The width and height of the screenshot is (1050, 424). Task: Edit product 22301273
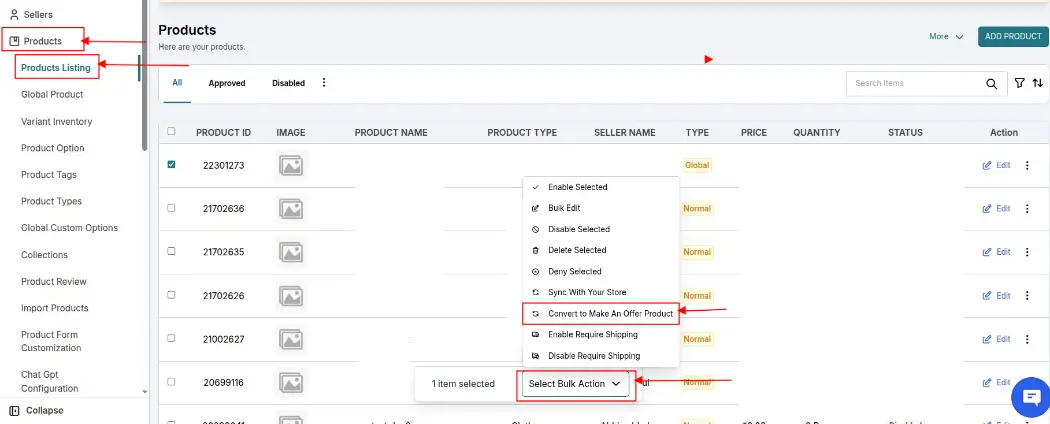[996, 165]
